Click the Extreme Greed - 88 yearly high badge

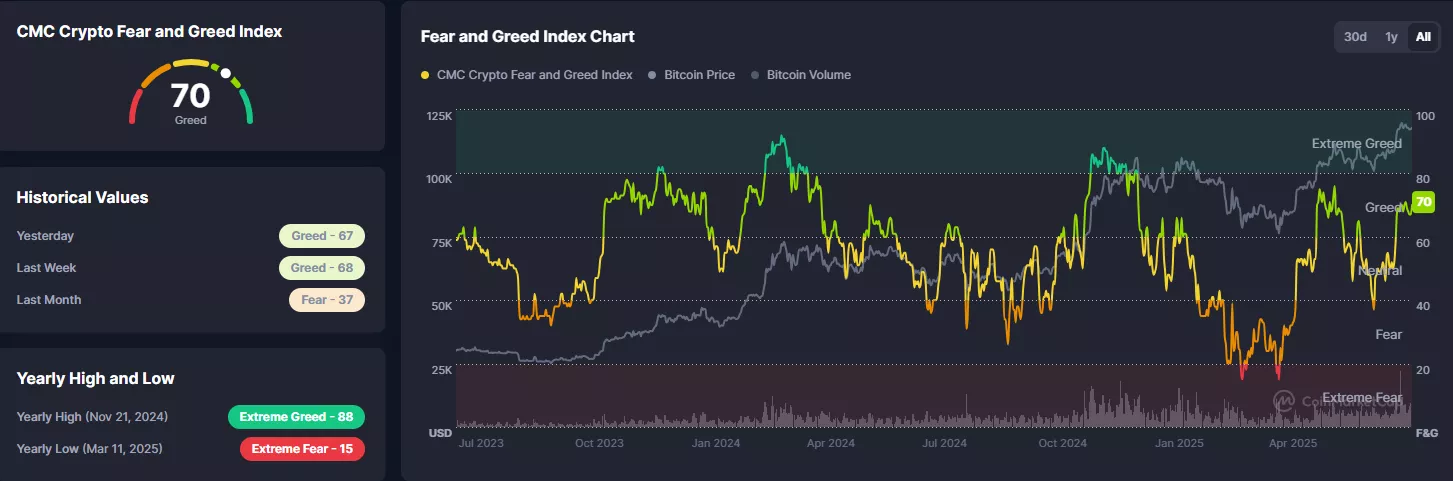coord(296,417)
